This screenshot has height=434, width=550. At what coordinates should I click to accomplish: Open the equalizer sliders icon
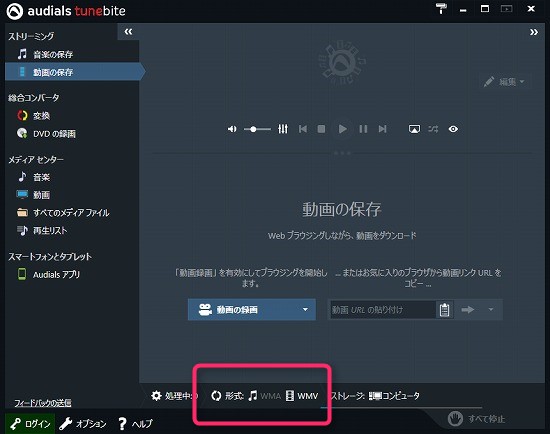283,129
